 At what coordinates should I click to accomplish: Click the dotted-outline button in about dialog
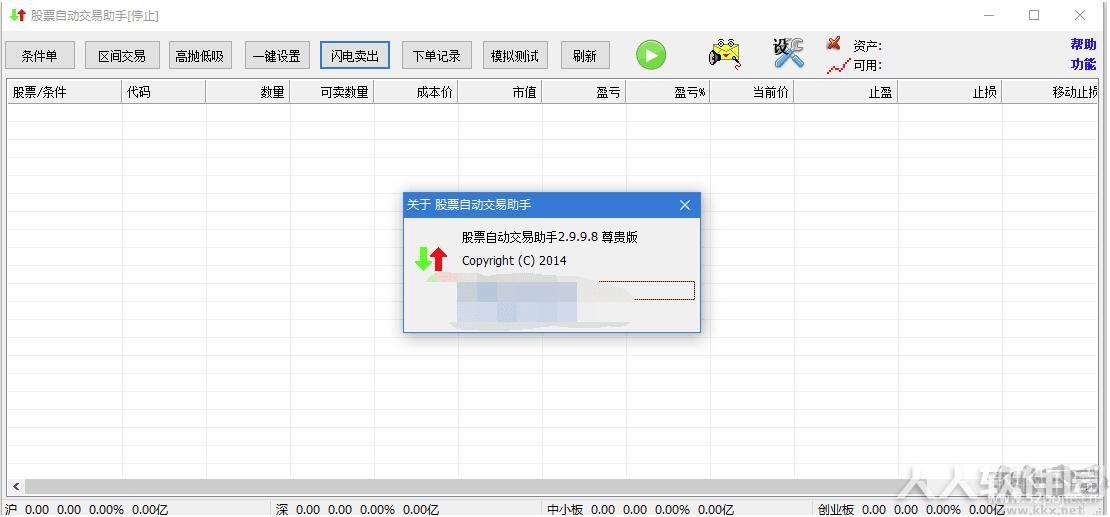coord(647,290)
